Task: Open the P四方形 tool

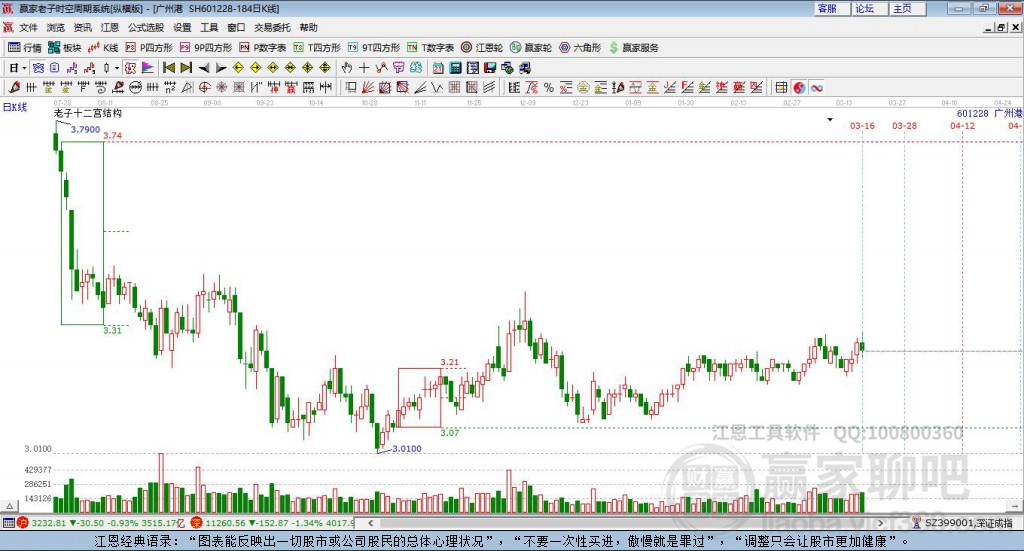Action: (149, 48)
